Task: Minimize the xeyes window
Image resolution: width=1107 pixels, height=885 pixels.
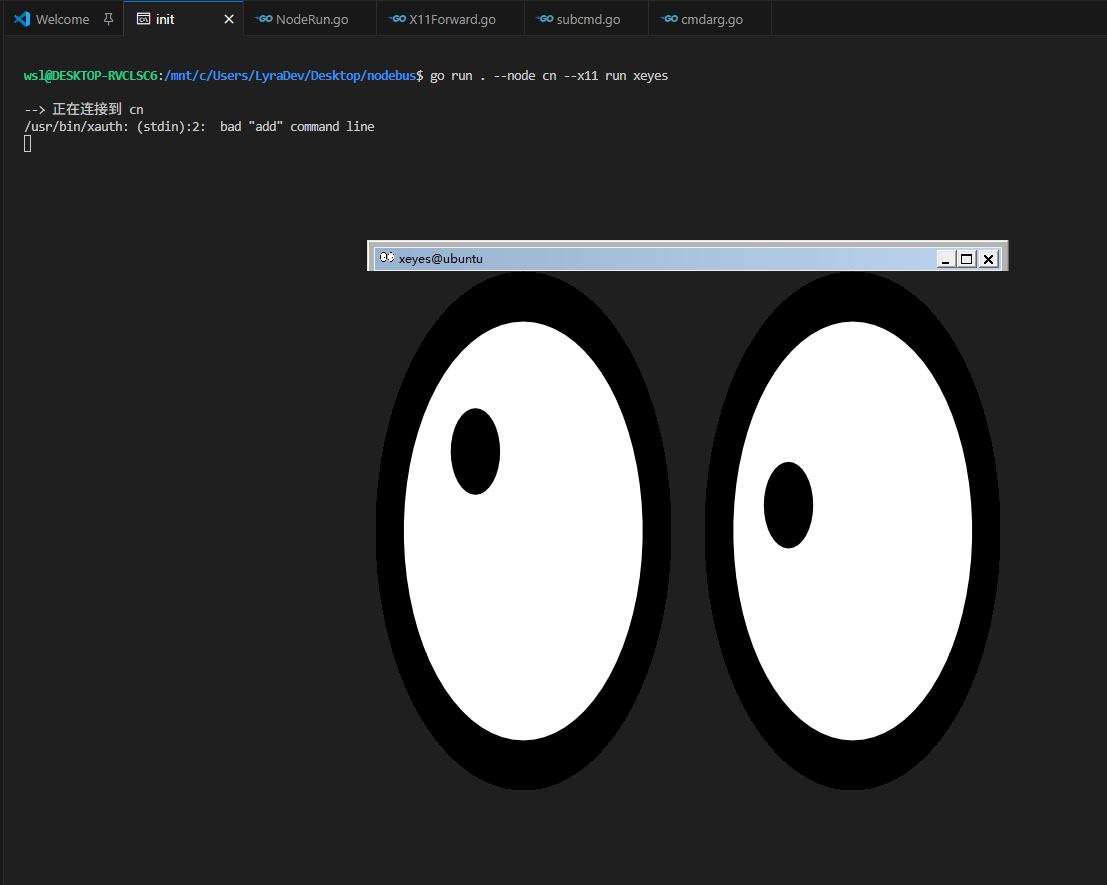Action: [945, 259]
